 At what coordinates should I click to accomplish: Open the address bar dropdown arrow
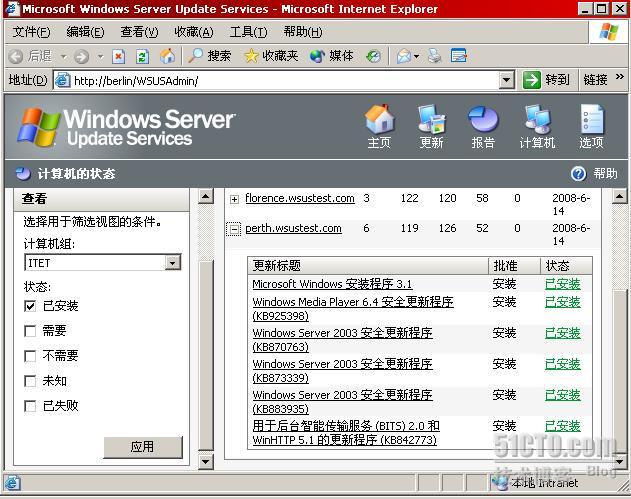coord(507,80)
